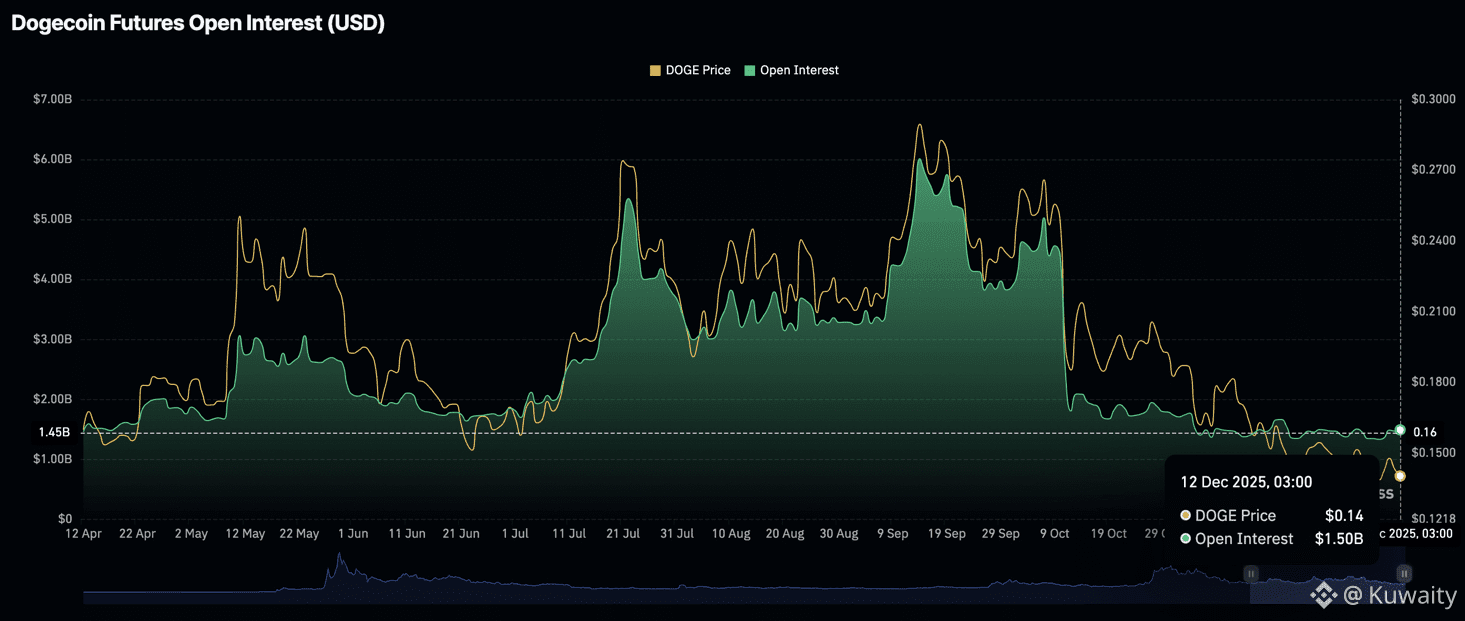Click the Binance logo watermark
Viewport: 1465px width, 621px height.
(1324, 596)
